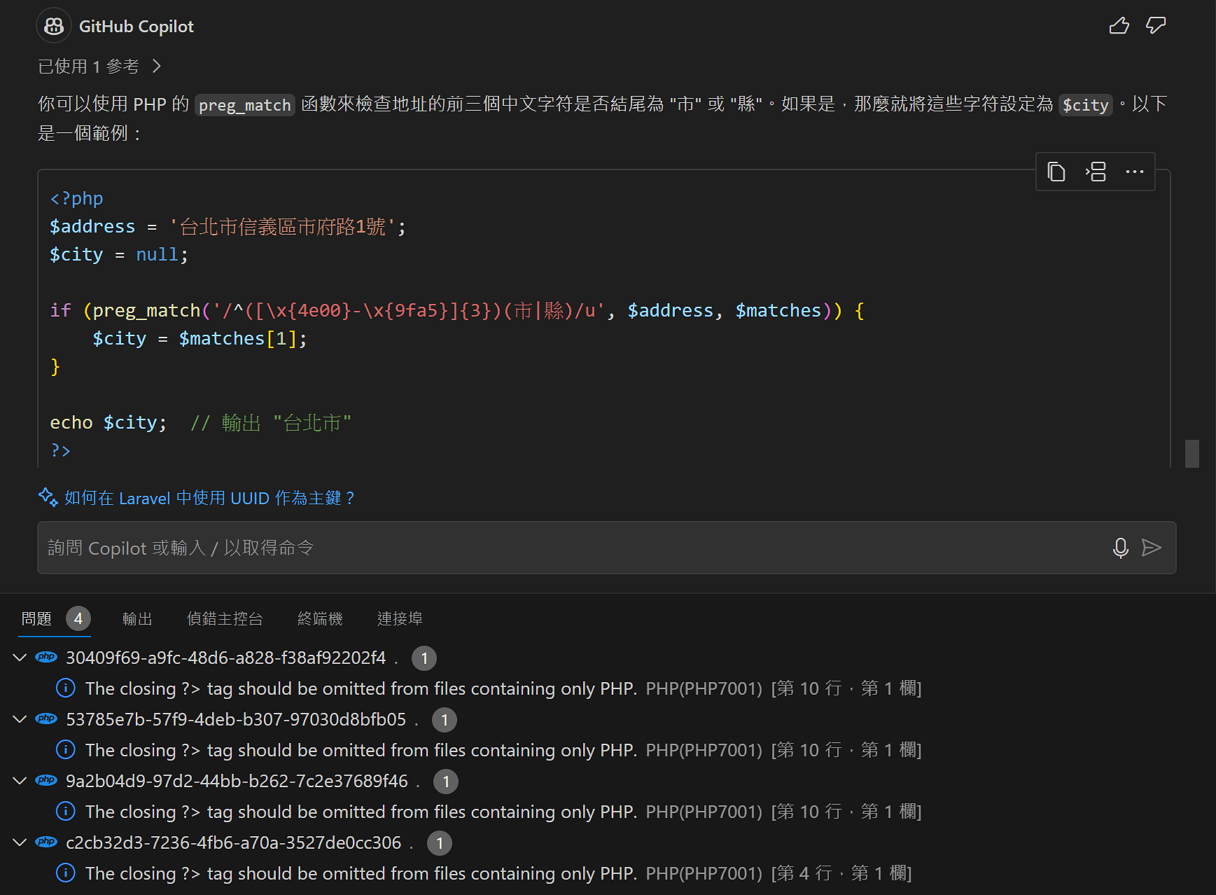Viewport: 1216px width, 895px height.
Task: Collapse the c2cb32d3 file problem group
Action: [19, 843]
